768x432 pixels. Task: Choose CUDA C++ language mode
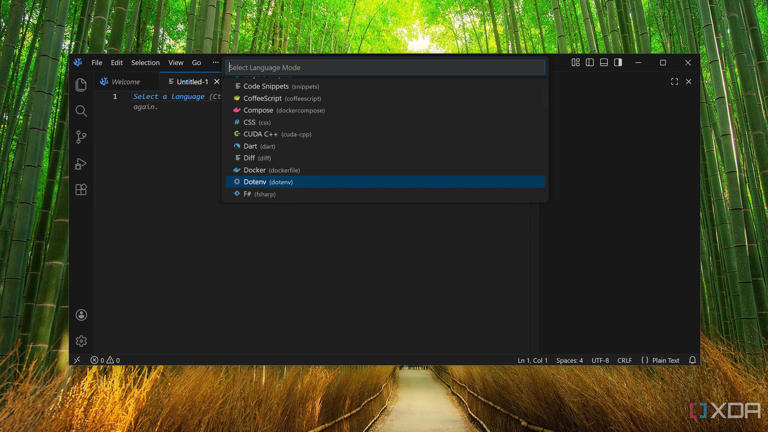[x=385, y=134]
